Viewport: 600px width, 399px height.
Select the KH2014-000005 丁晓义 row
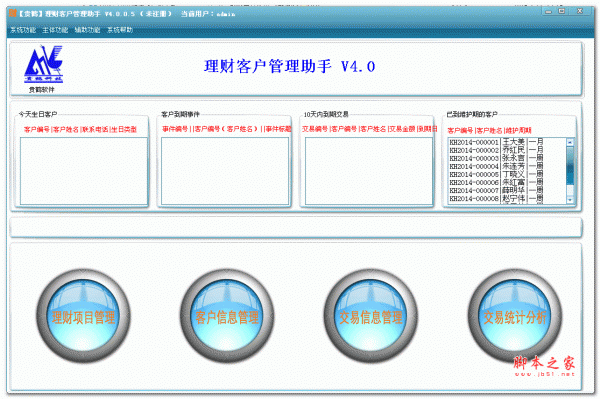pos(507,174)
